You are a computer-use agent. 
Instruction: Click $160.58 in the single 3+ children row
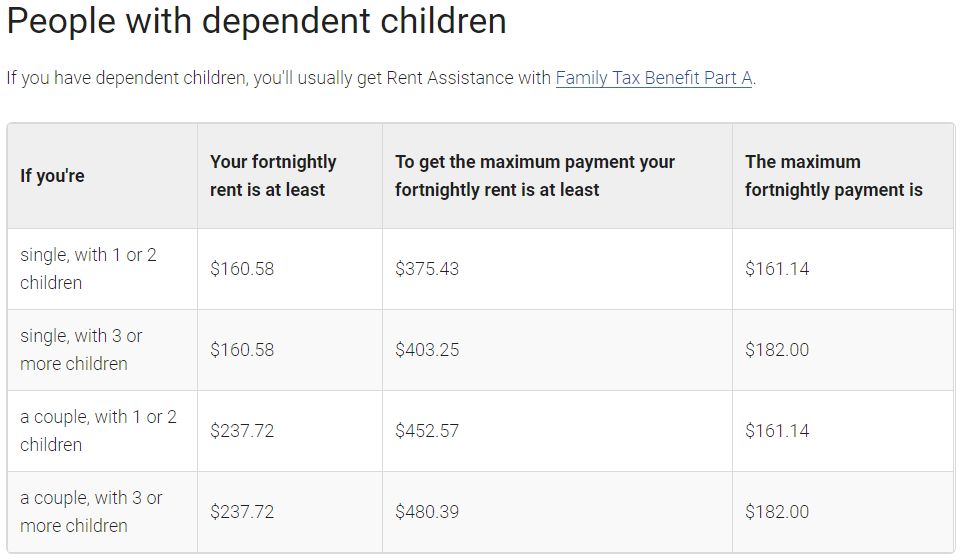click(x=242, y=350)
